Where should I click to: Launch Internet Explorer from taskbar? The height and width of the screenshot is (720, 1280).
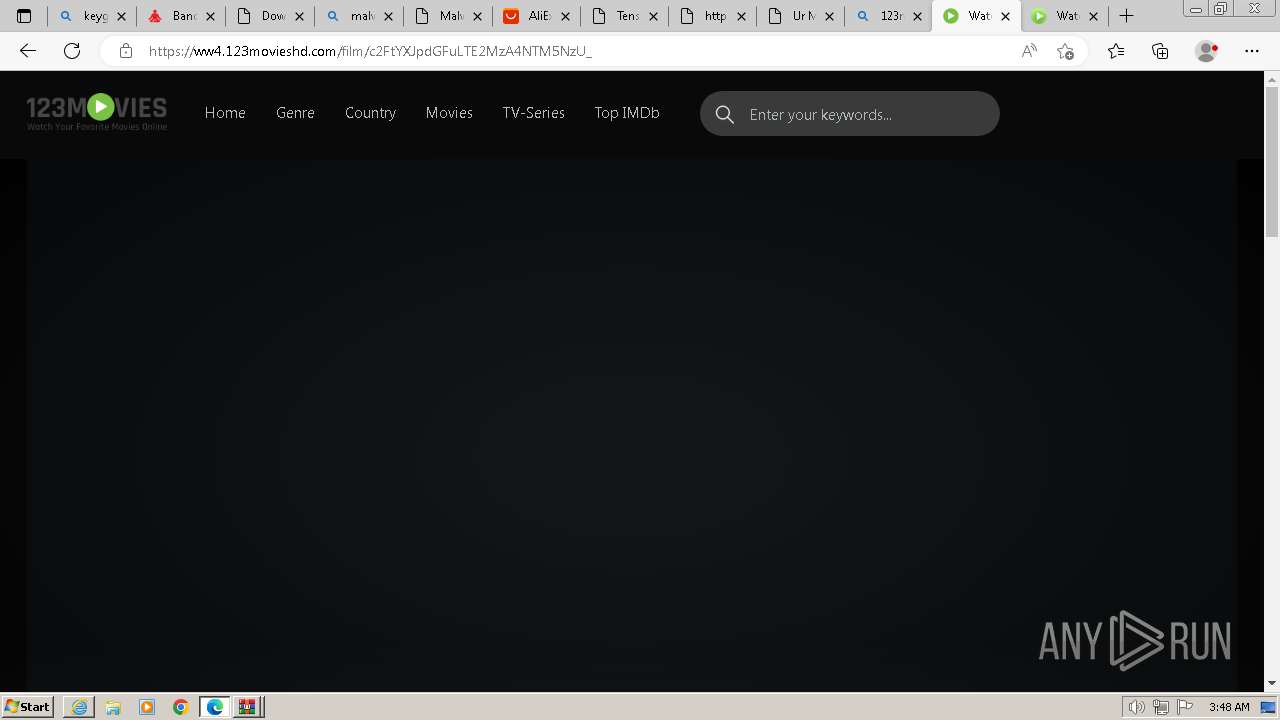point(79,707)
